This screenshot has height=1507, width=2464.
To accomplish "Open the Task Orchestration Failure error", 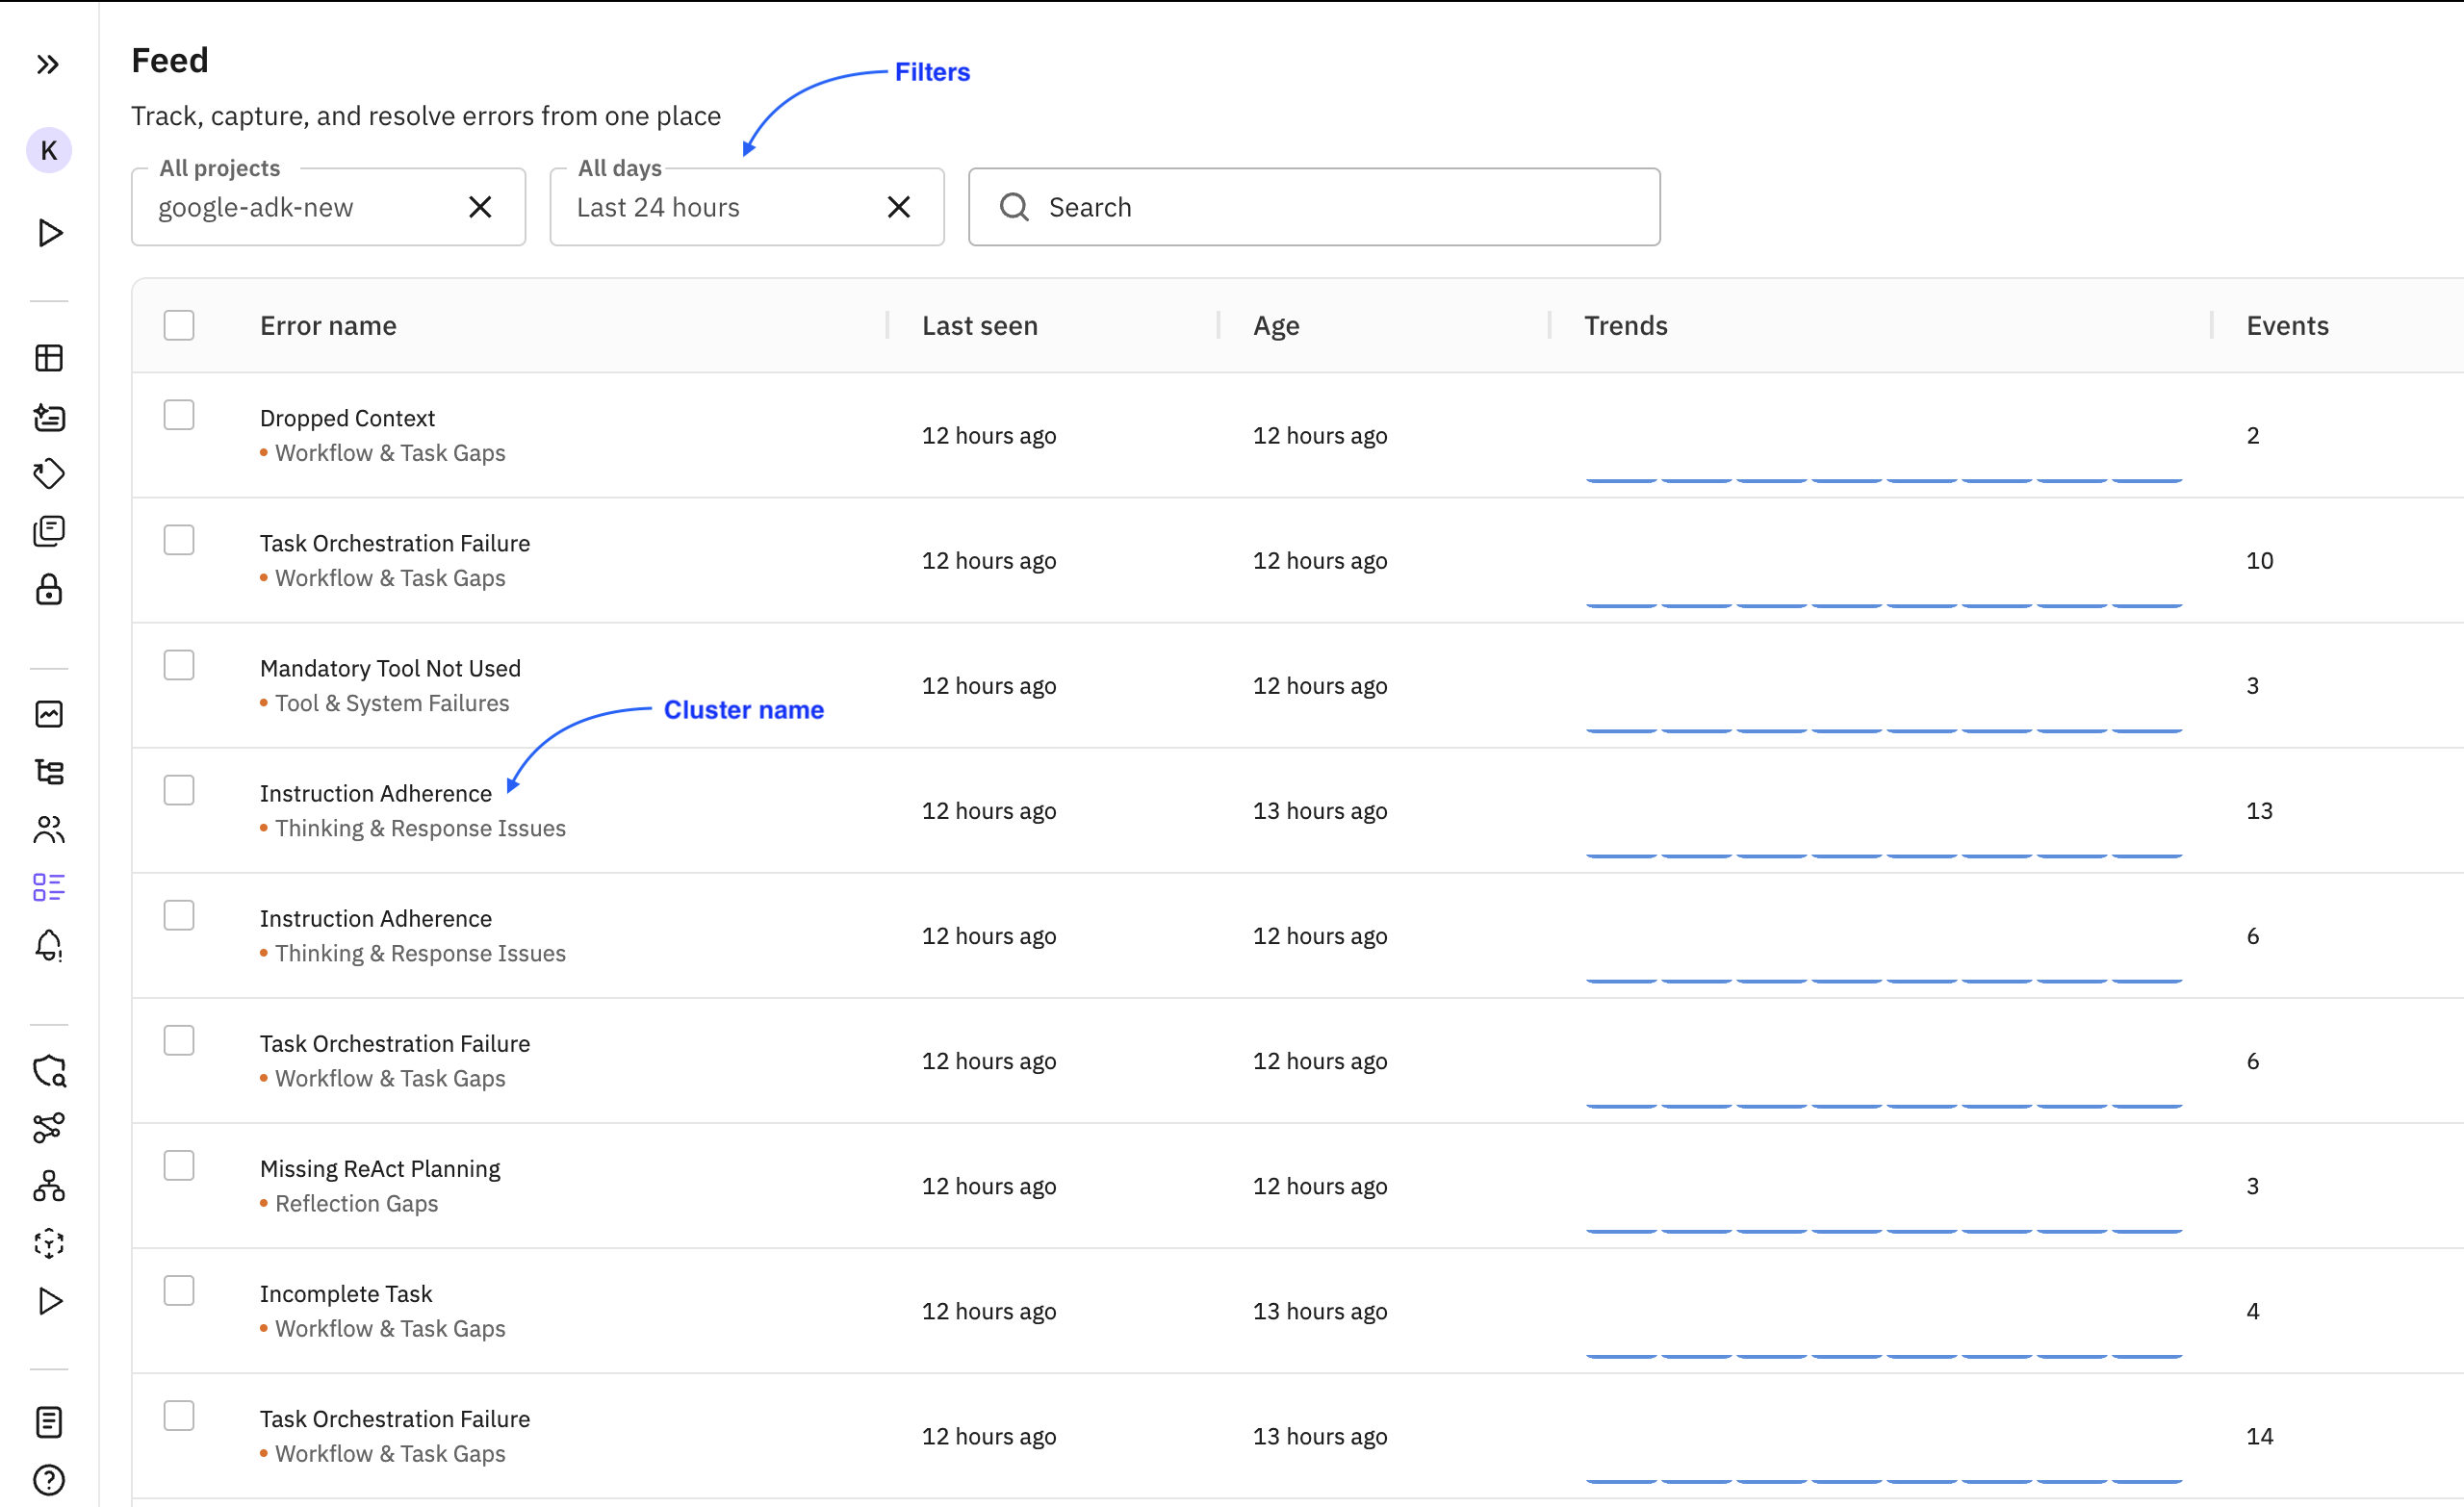I will pyautogui.click(x=395, y=543).
